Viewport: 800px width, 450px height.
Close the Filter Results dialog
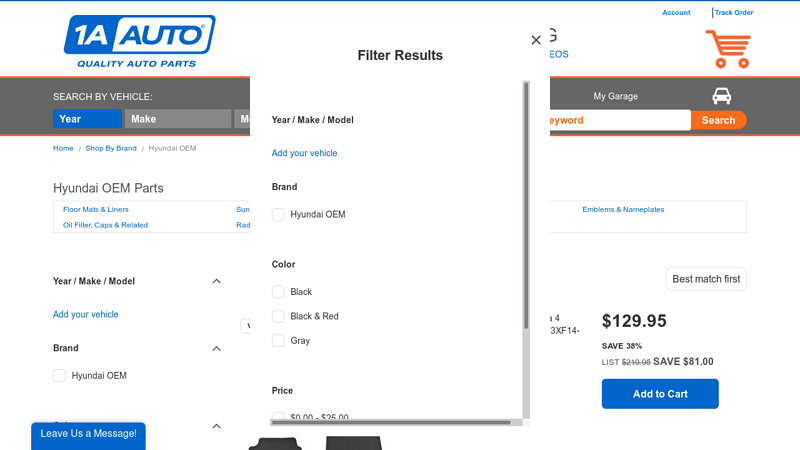click(536, 40)
